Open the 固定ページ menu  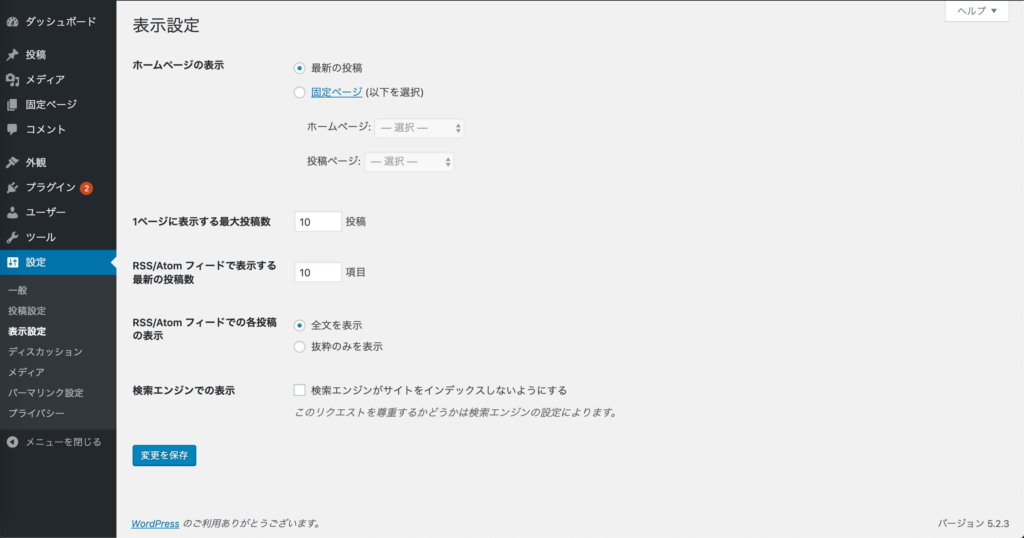pyautogui.click(x=51, y=104)
